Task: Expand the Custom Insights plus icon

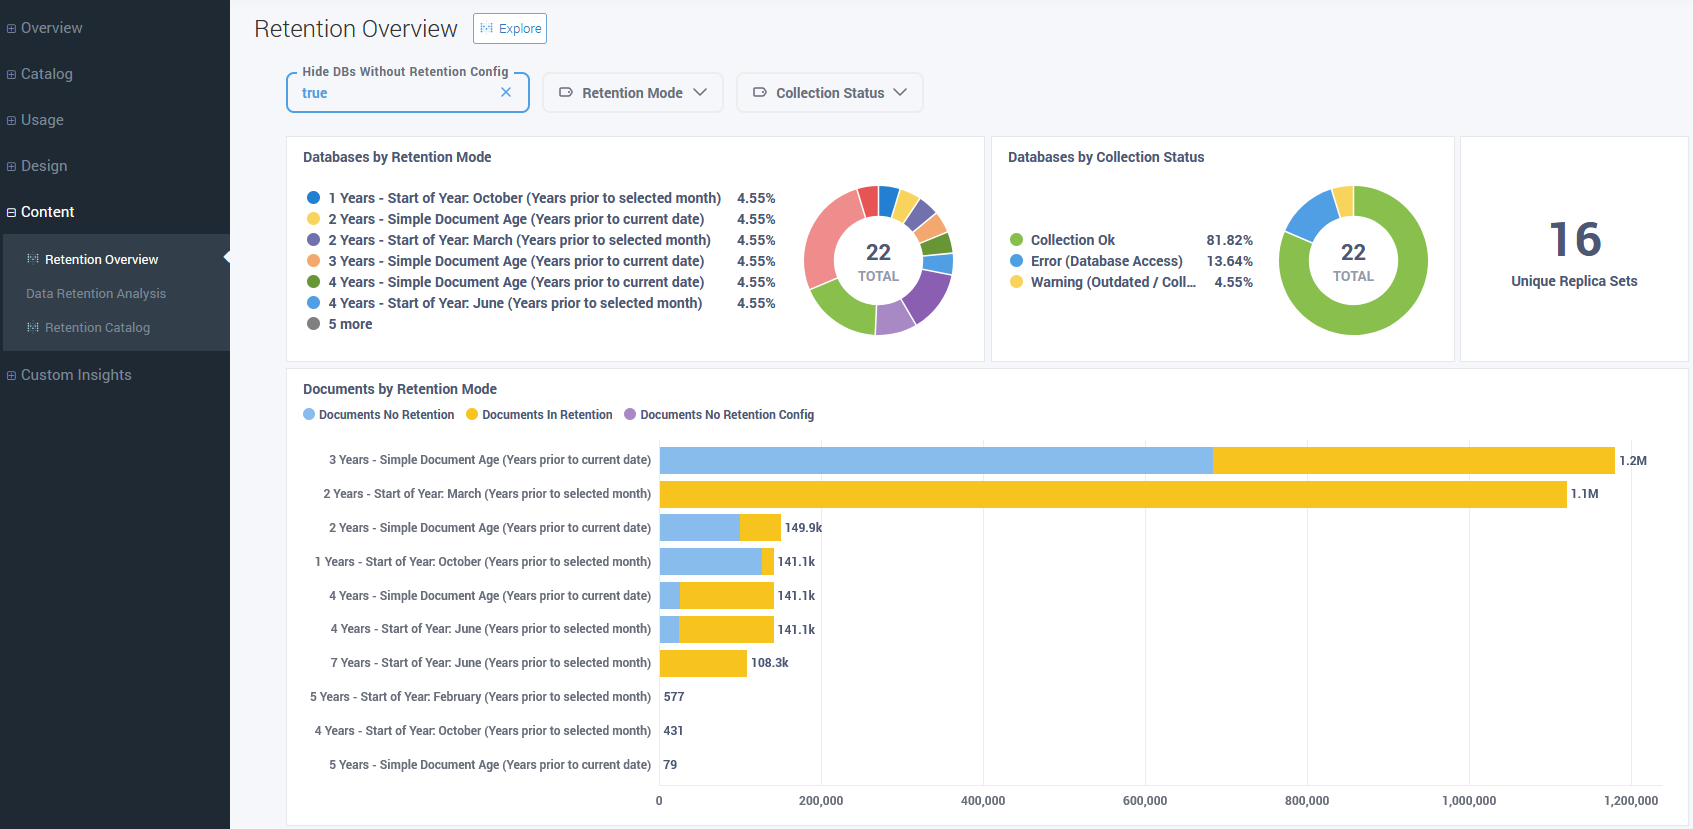Action: click(x=11, y=375)
